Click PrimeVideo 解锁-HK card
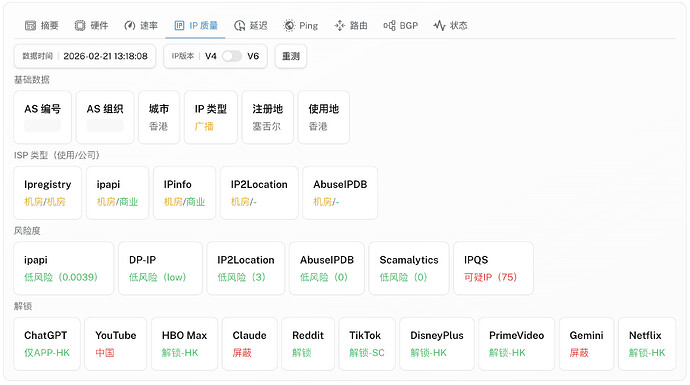This screenshot has width=690, height=385. (517, 344)
